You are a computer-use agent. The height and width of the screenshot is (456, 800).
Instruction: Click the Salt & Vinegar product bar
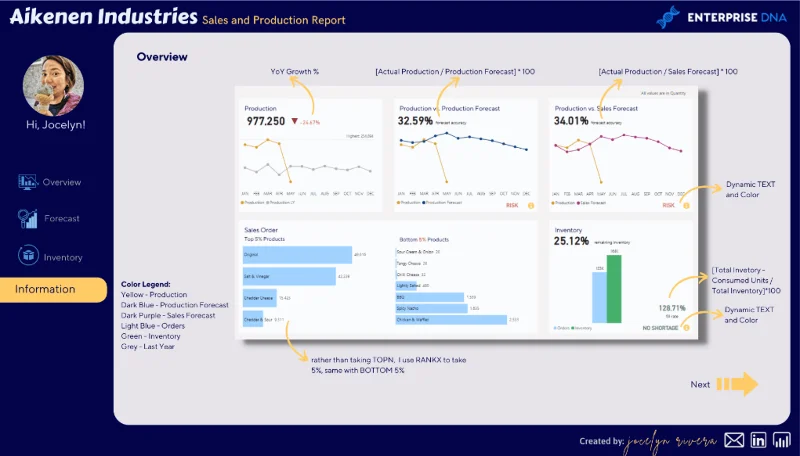point(289,276)
